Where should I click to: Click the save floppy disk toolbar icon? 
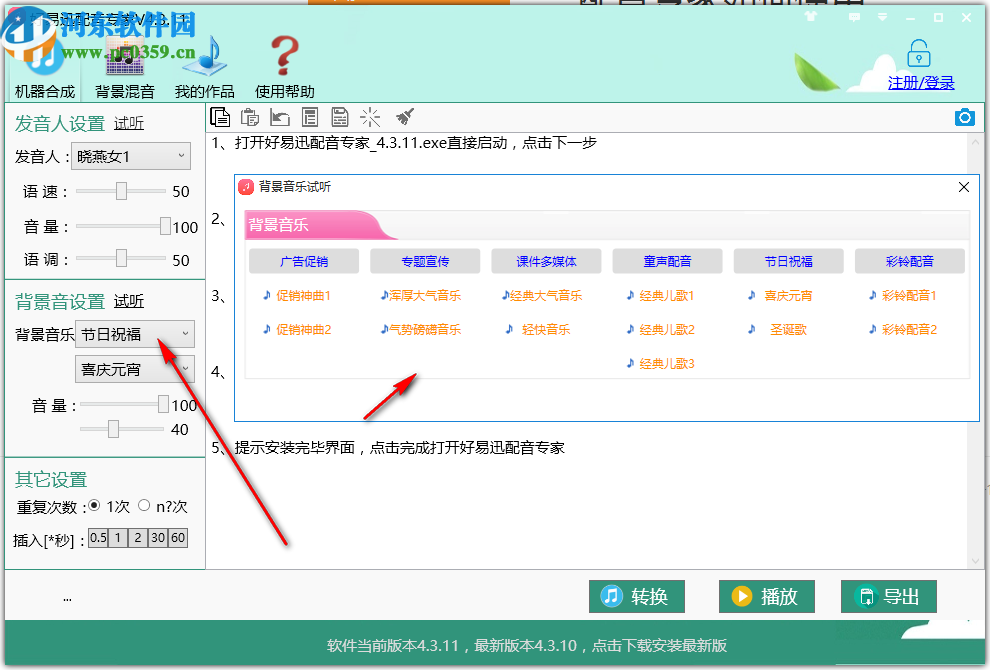[x=340, y=117]
